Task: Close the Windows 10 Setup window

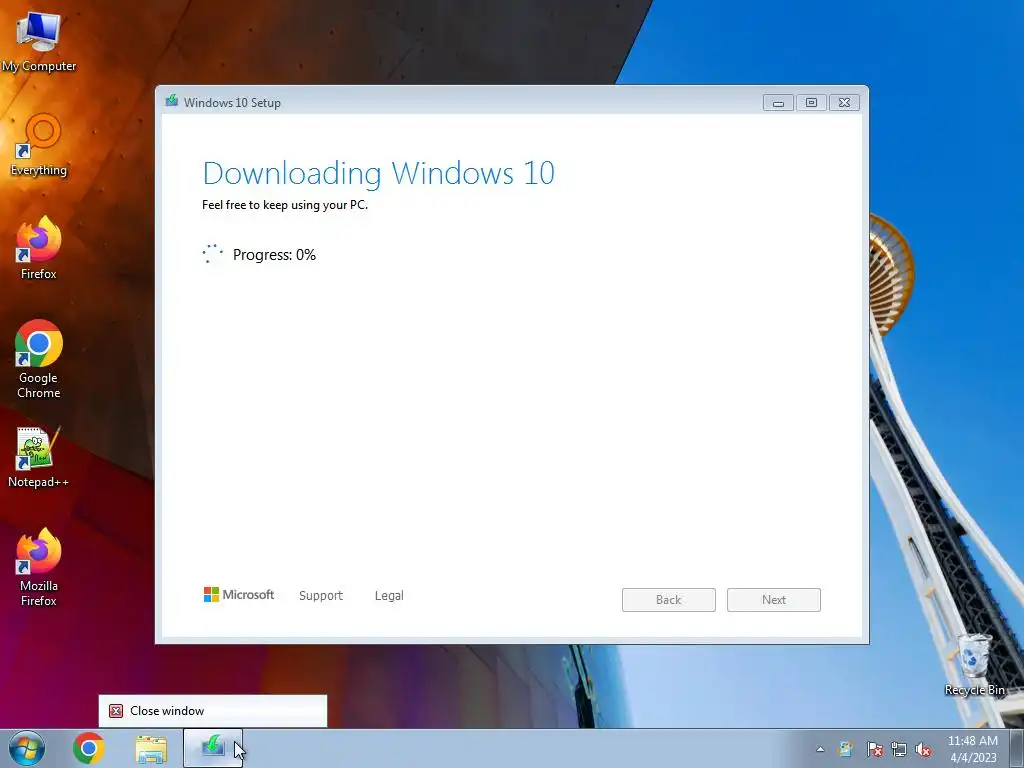Action: [844, 103]
